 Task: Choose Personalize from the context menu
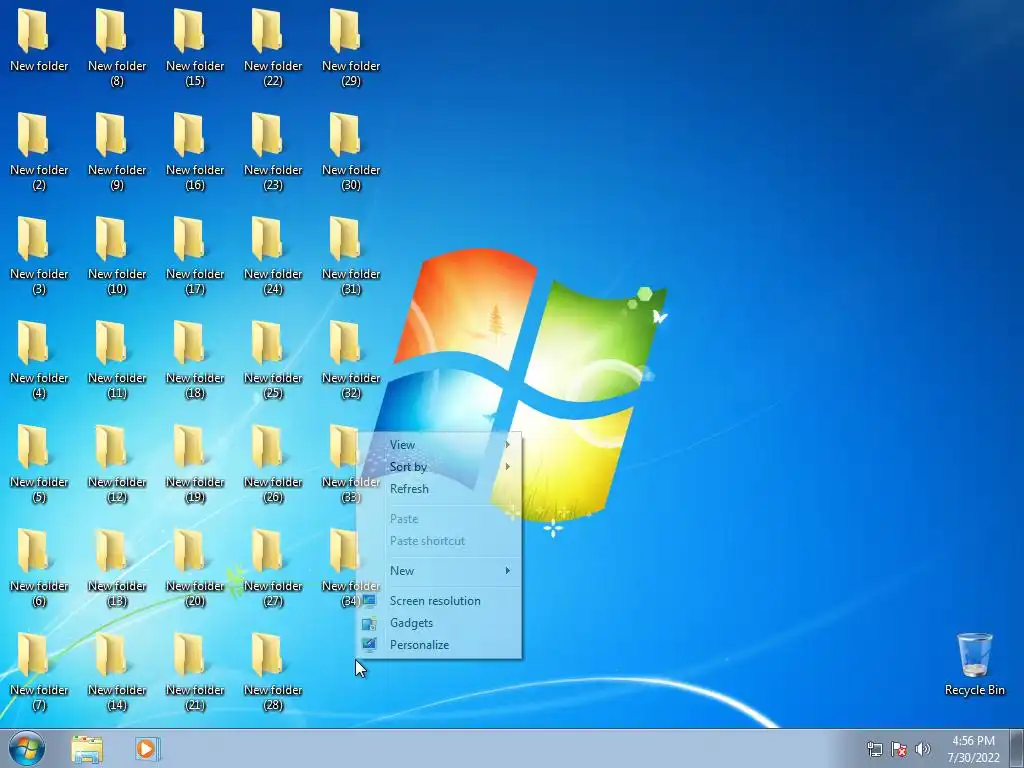point(439,645)
